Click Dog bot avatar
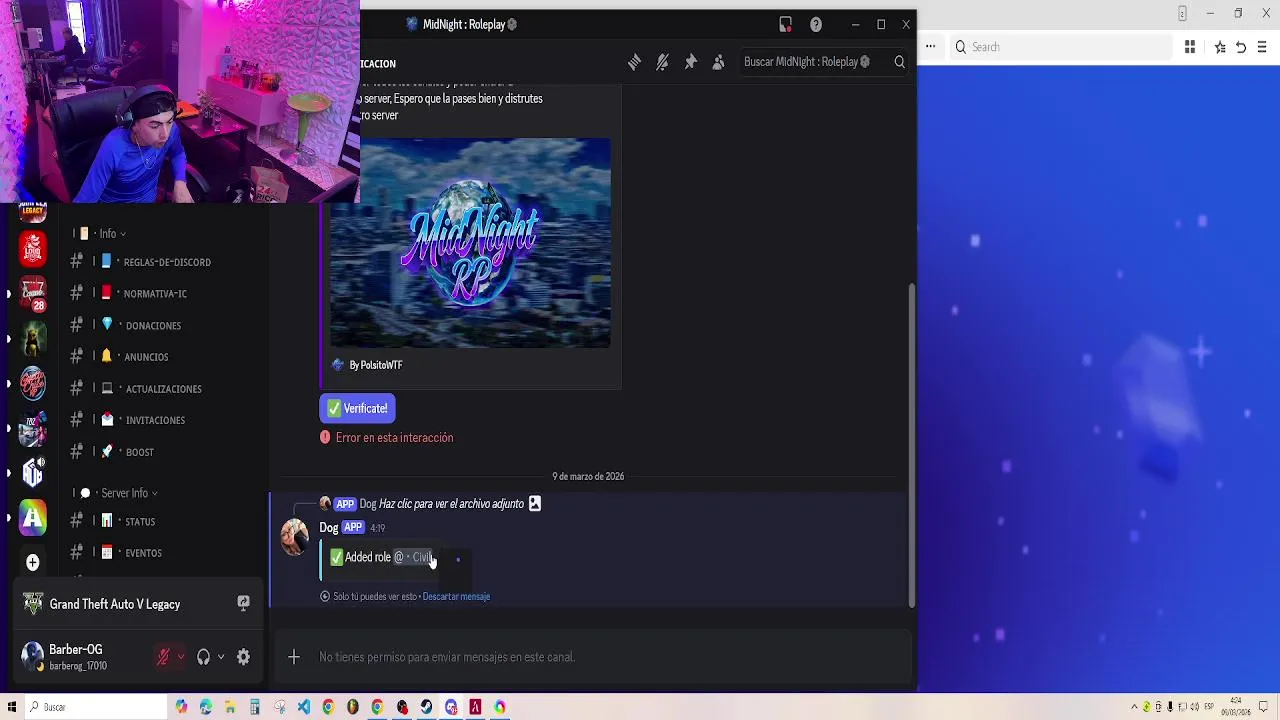 pos(295,537)
